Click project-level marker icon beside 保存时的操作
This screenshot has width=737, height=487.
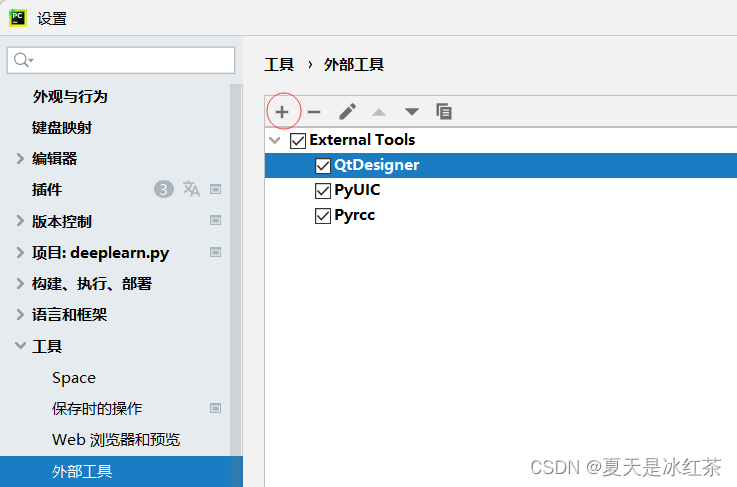tap(215, 408)
